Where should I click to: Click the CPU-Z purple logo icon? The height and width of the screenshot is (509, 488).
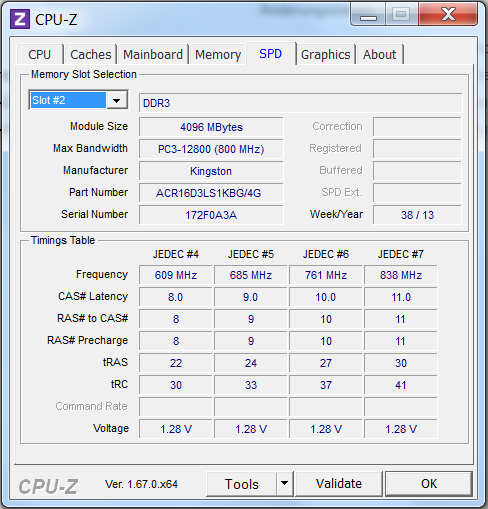pyautogui.click(x=20, y=19)
